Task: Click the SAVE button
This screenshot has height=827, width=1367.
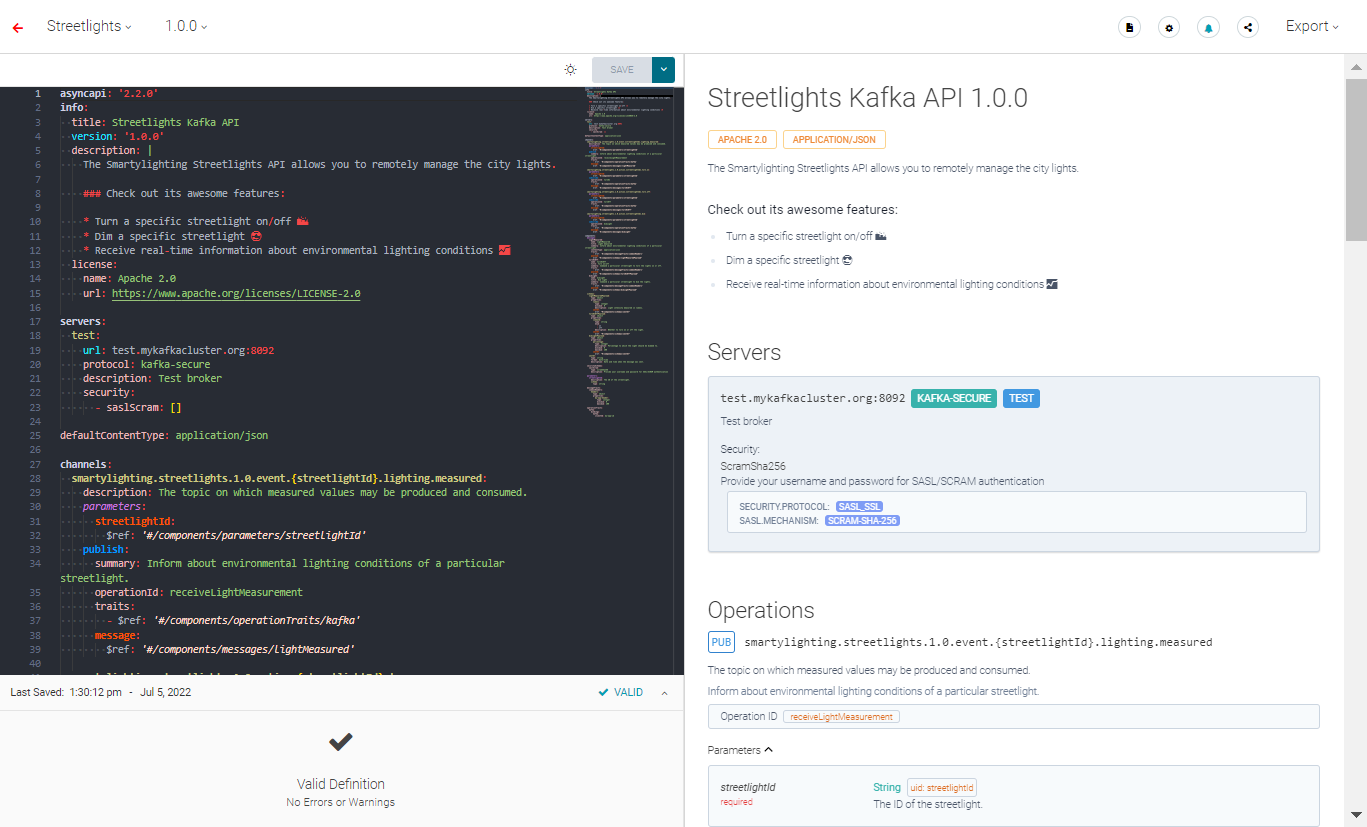Action: (620, 69)
